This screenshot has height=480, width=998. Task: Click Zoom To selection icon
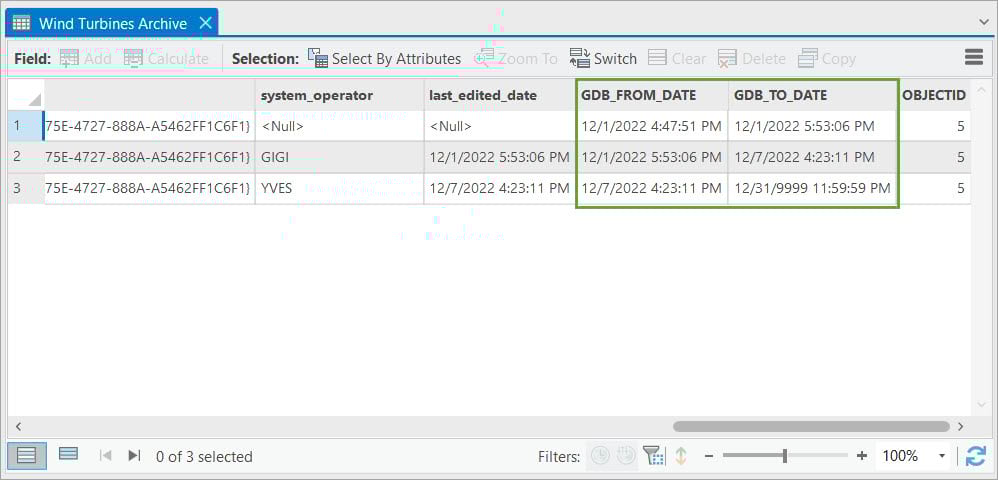[x=484, y=59]
